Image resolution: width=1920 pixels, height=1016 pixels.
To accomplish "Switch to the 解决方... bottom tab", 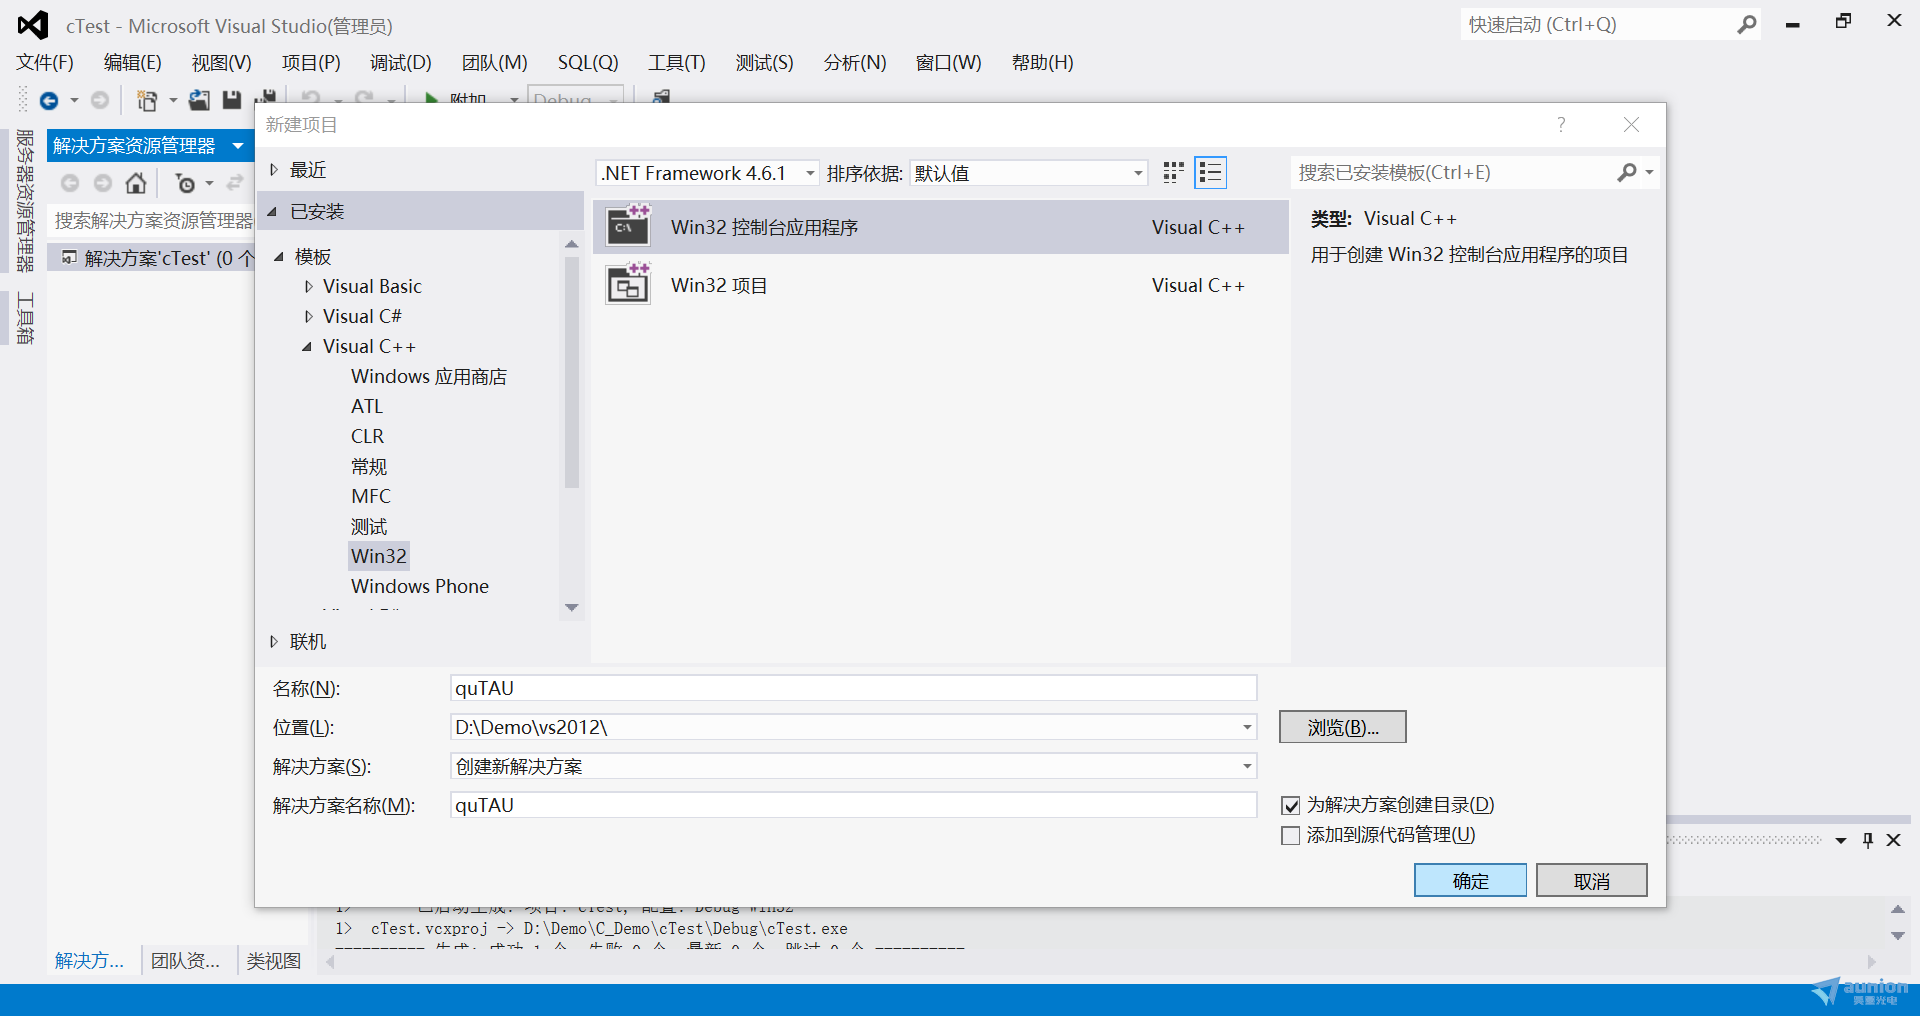I will (90, 961).
